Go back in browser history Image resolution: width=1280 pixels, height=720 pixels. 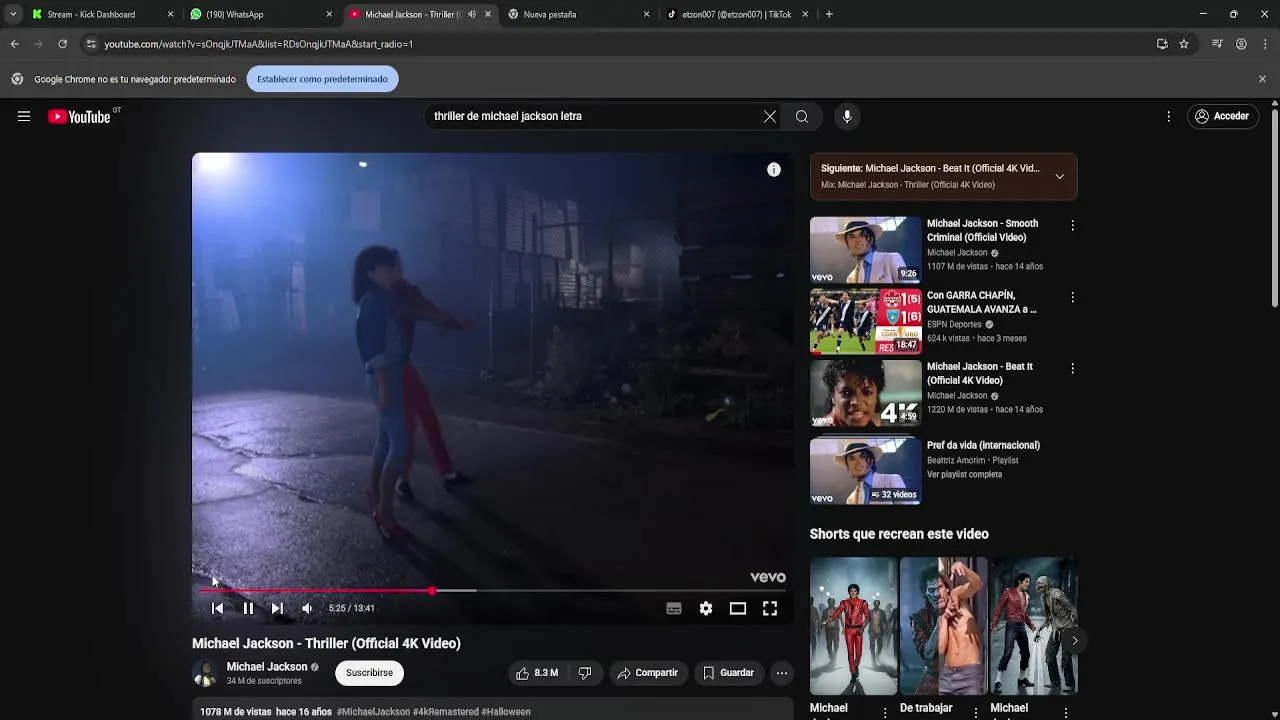tap(14, 44)
